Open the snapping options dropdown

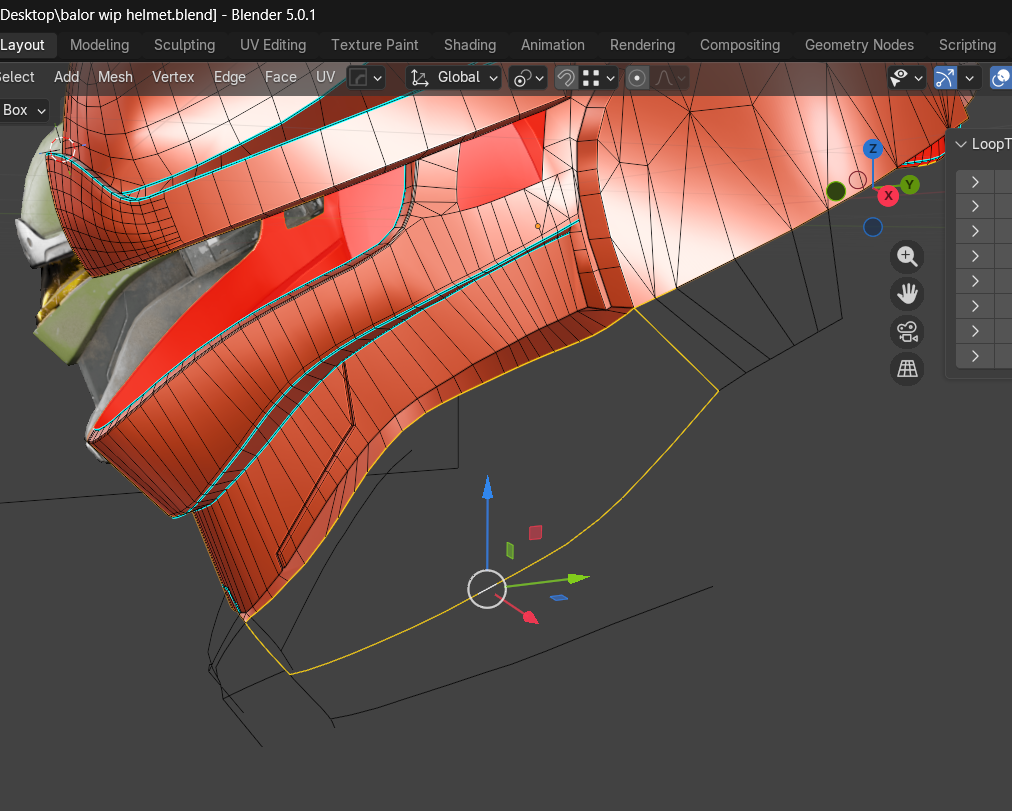tap(600, 78)
